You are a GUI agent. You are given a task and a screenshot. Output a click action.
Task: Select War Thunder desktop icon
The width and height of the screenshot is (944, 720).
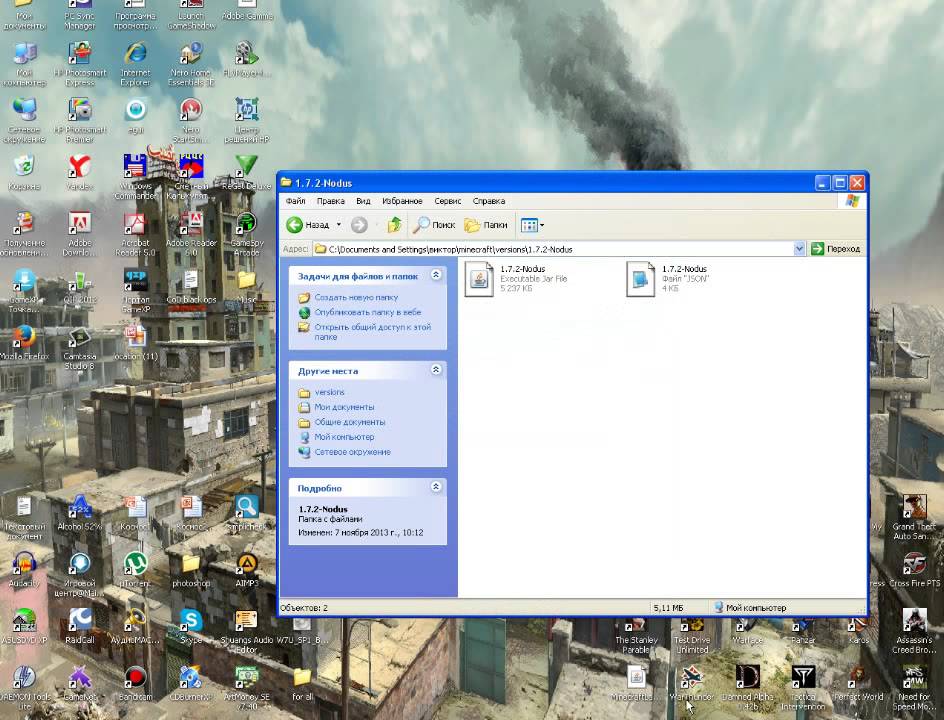coord(692,683)
